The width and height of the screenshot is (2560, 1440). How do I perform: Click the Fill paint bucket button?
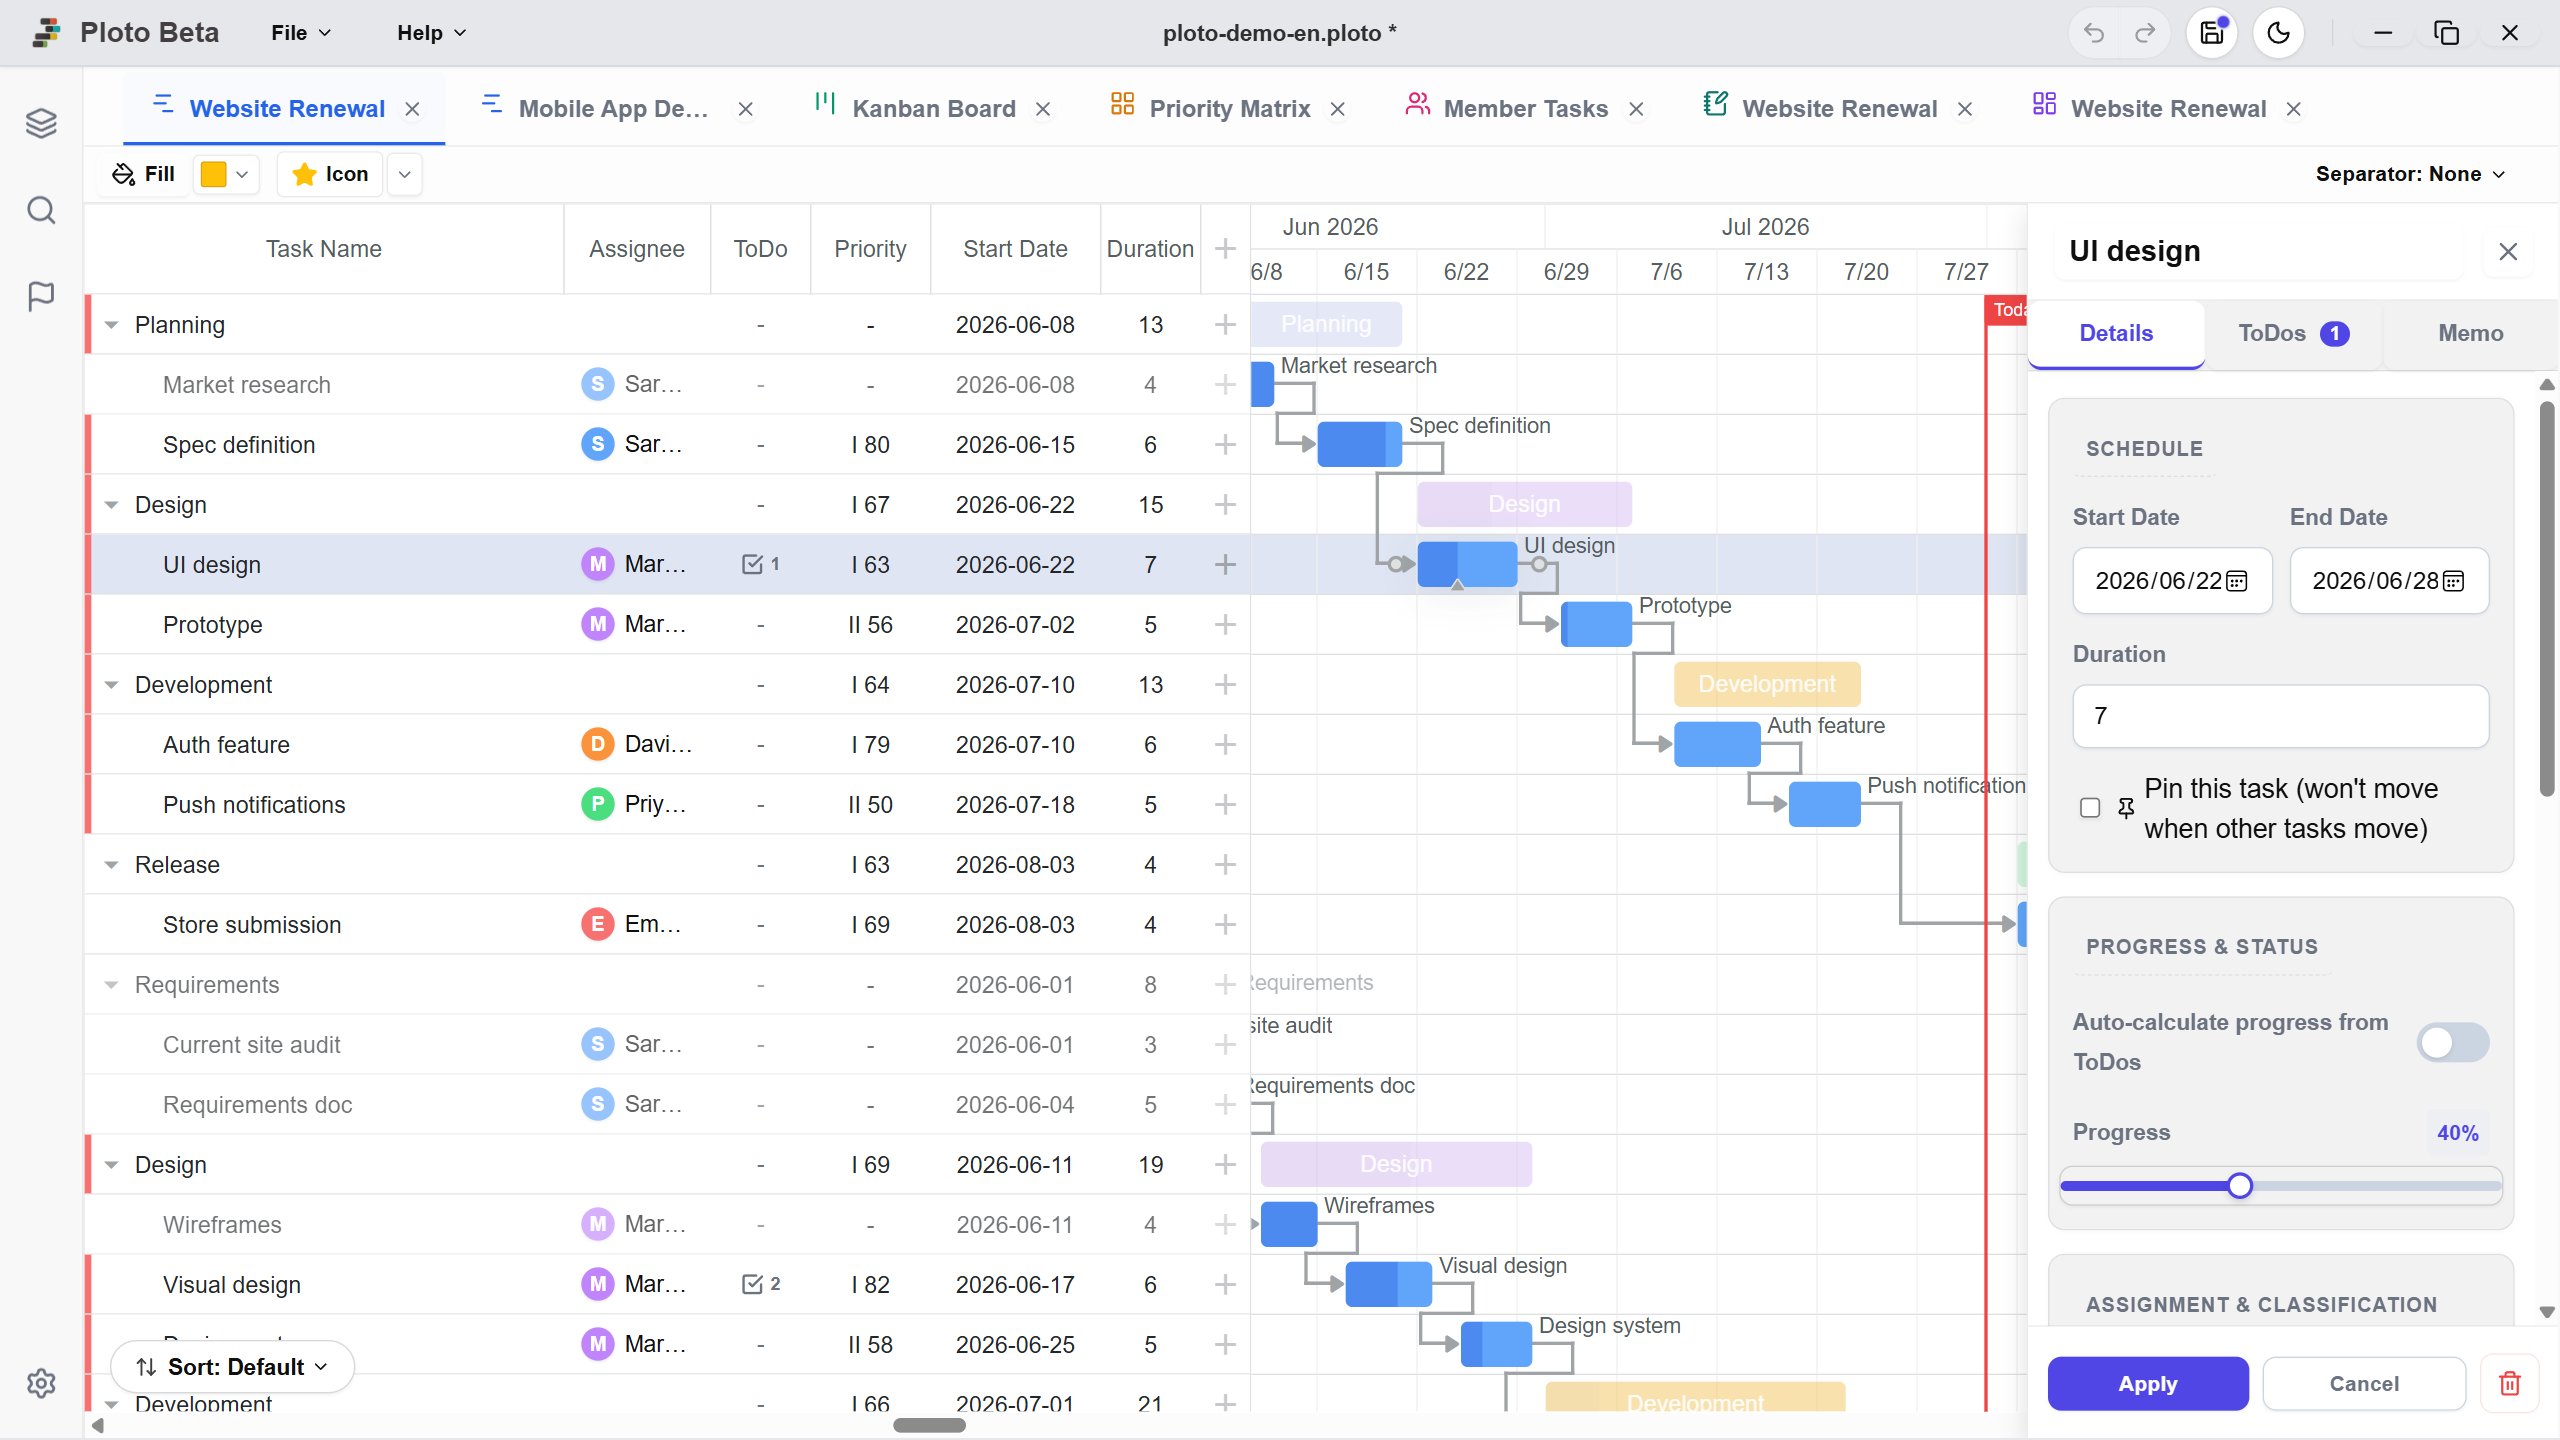(143, 174)
